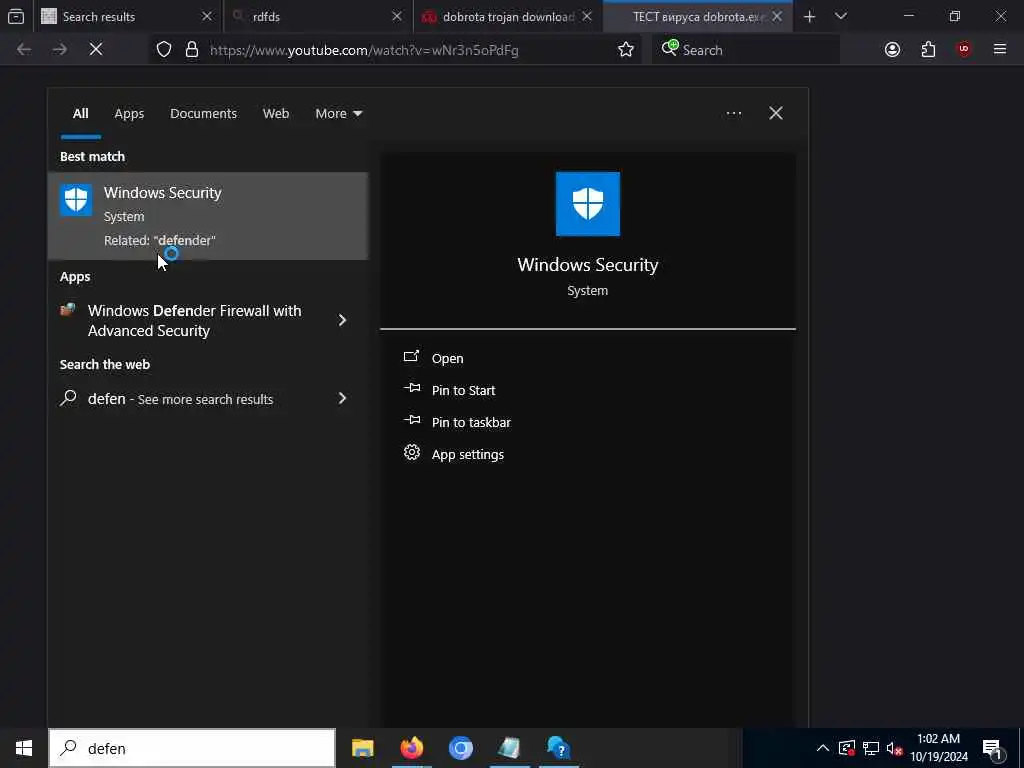Open the Firefox hamburger menu
Viewport: 1024px width, 768px height.
tap(999, 49)
